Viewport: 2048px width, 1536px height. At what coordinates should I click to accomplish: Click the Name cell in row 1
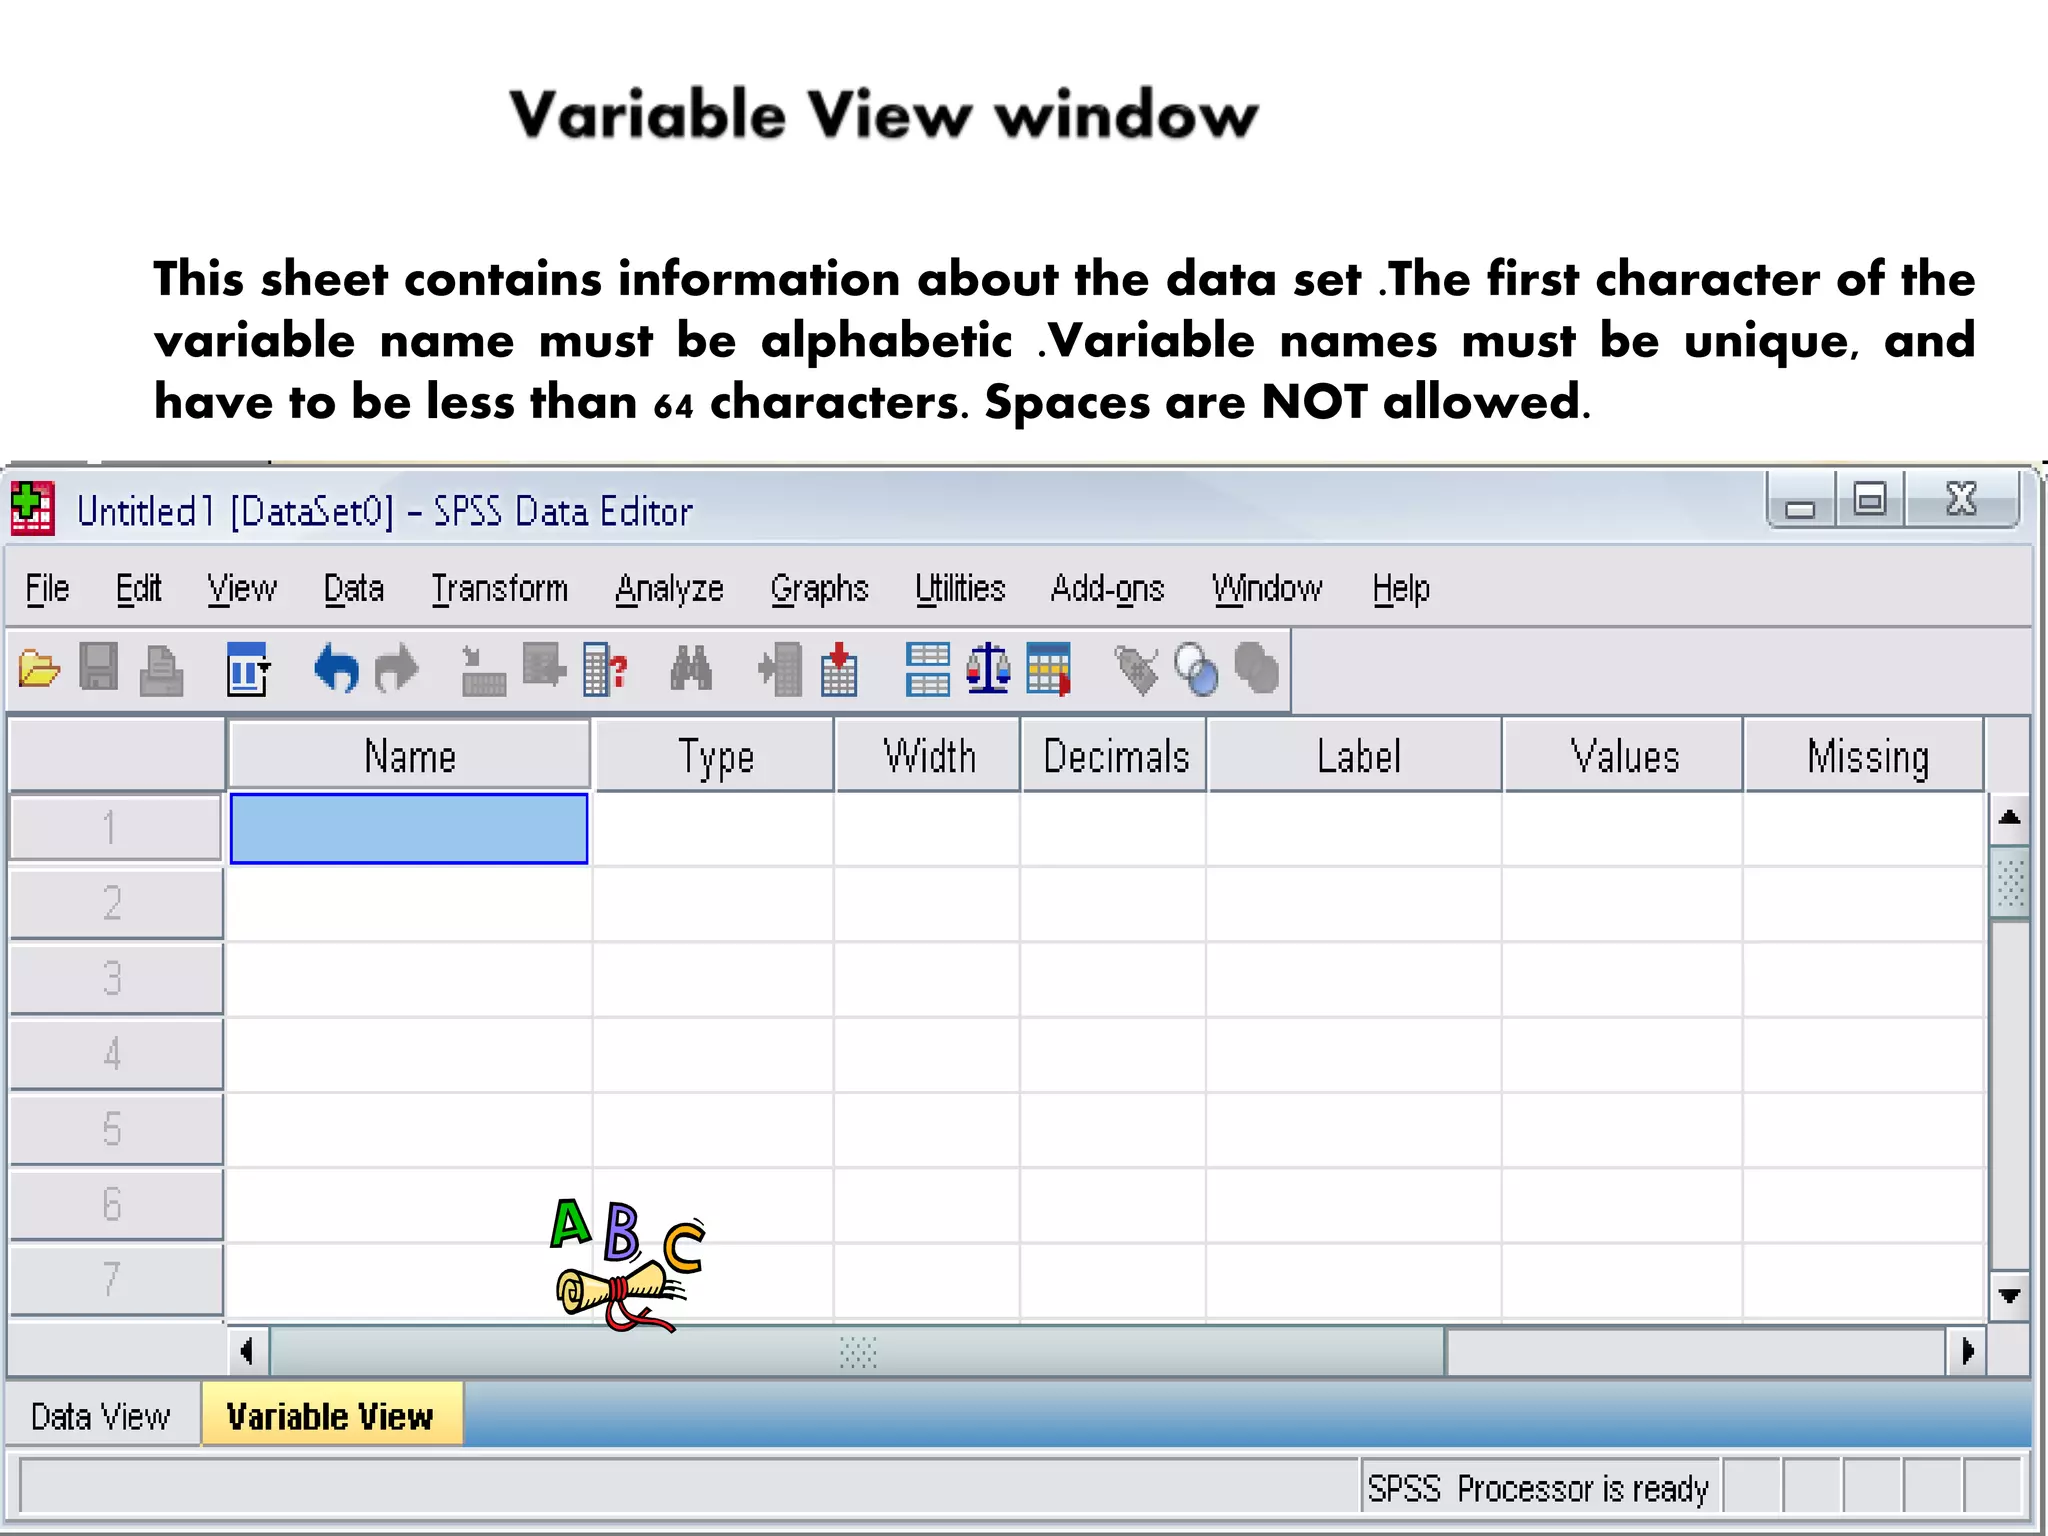(409, 828)
